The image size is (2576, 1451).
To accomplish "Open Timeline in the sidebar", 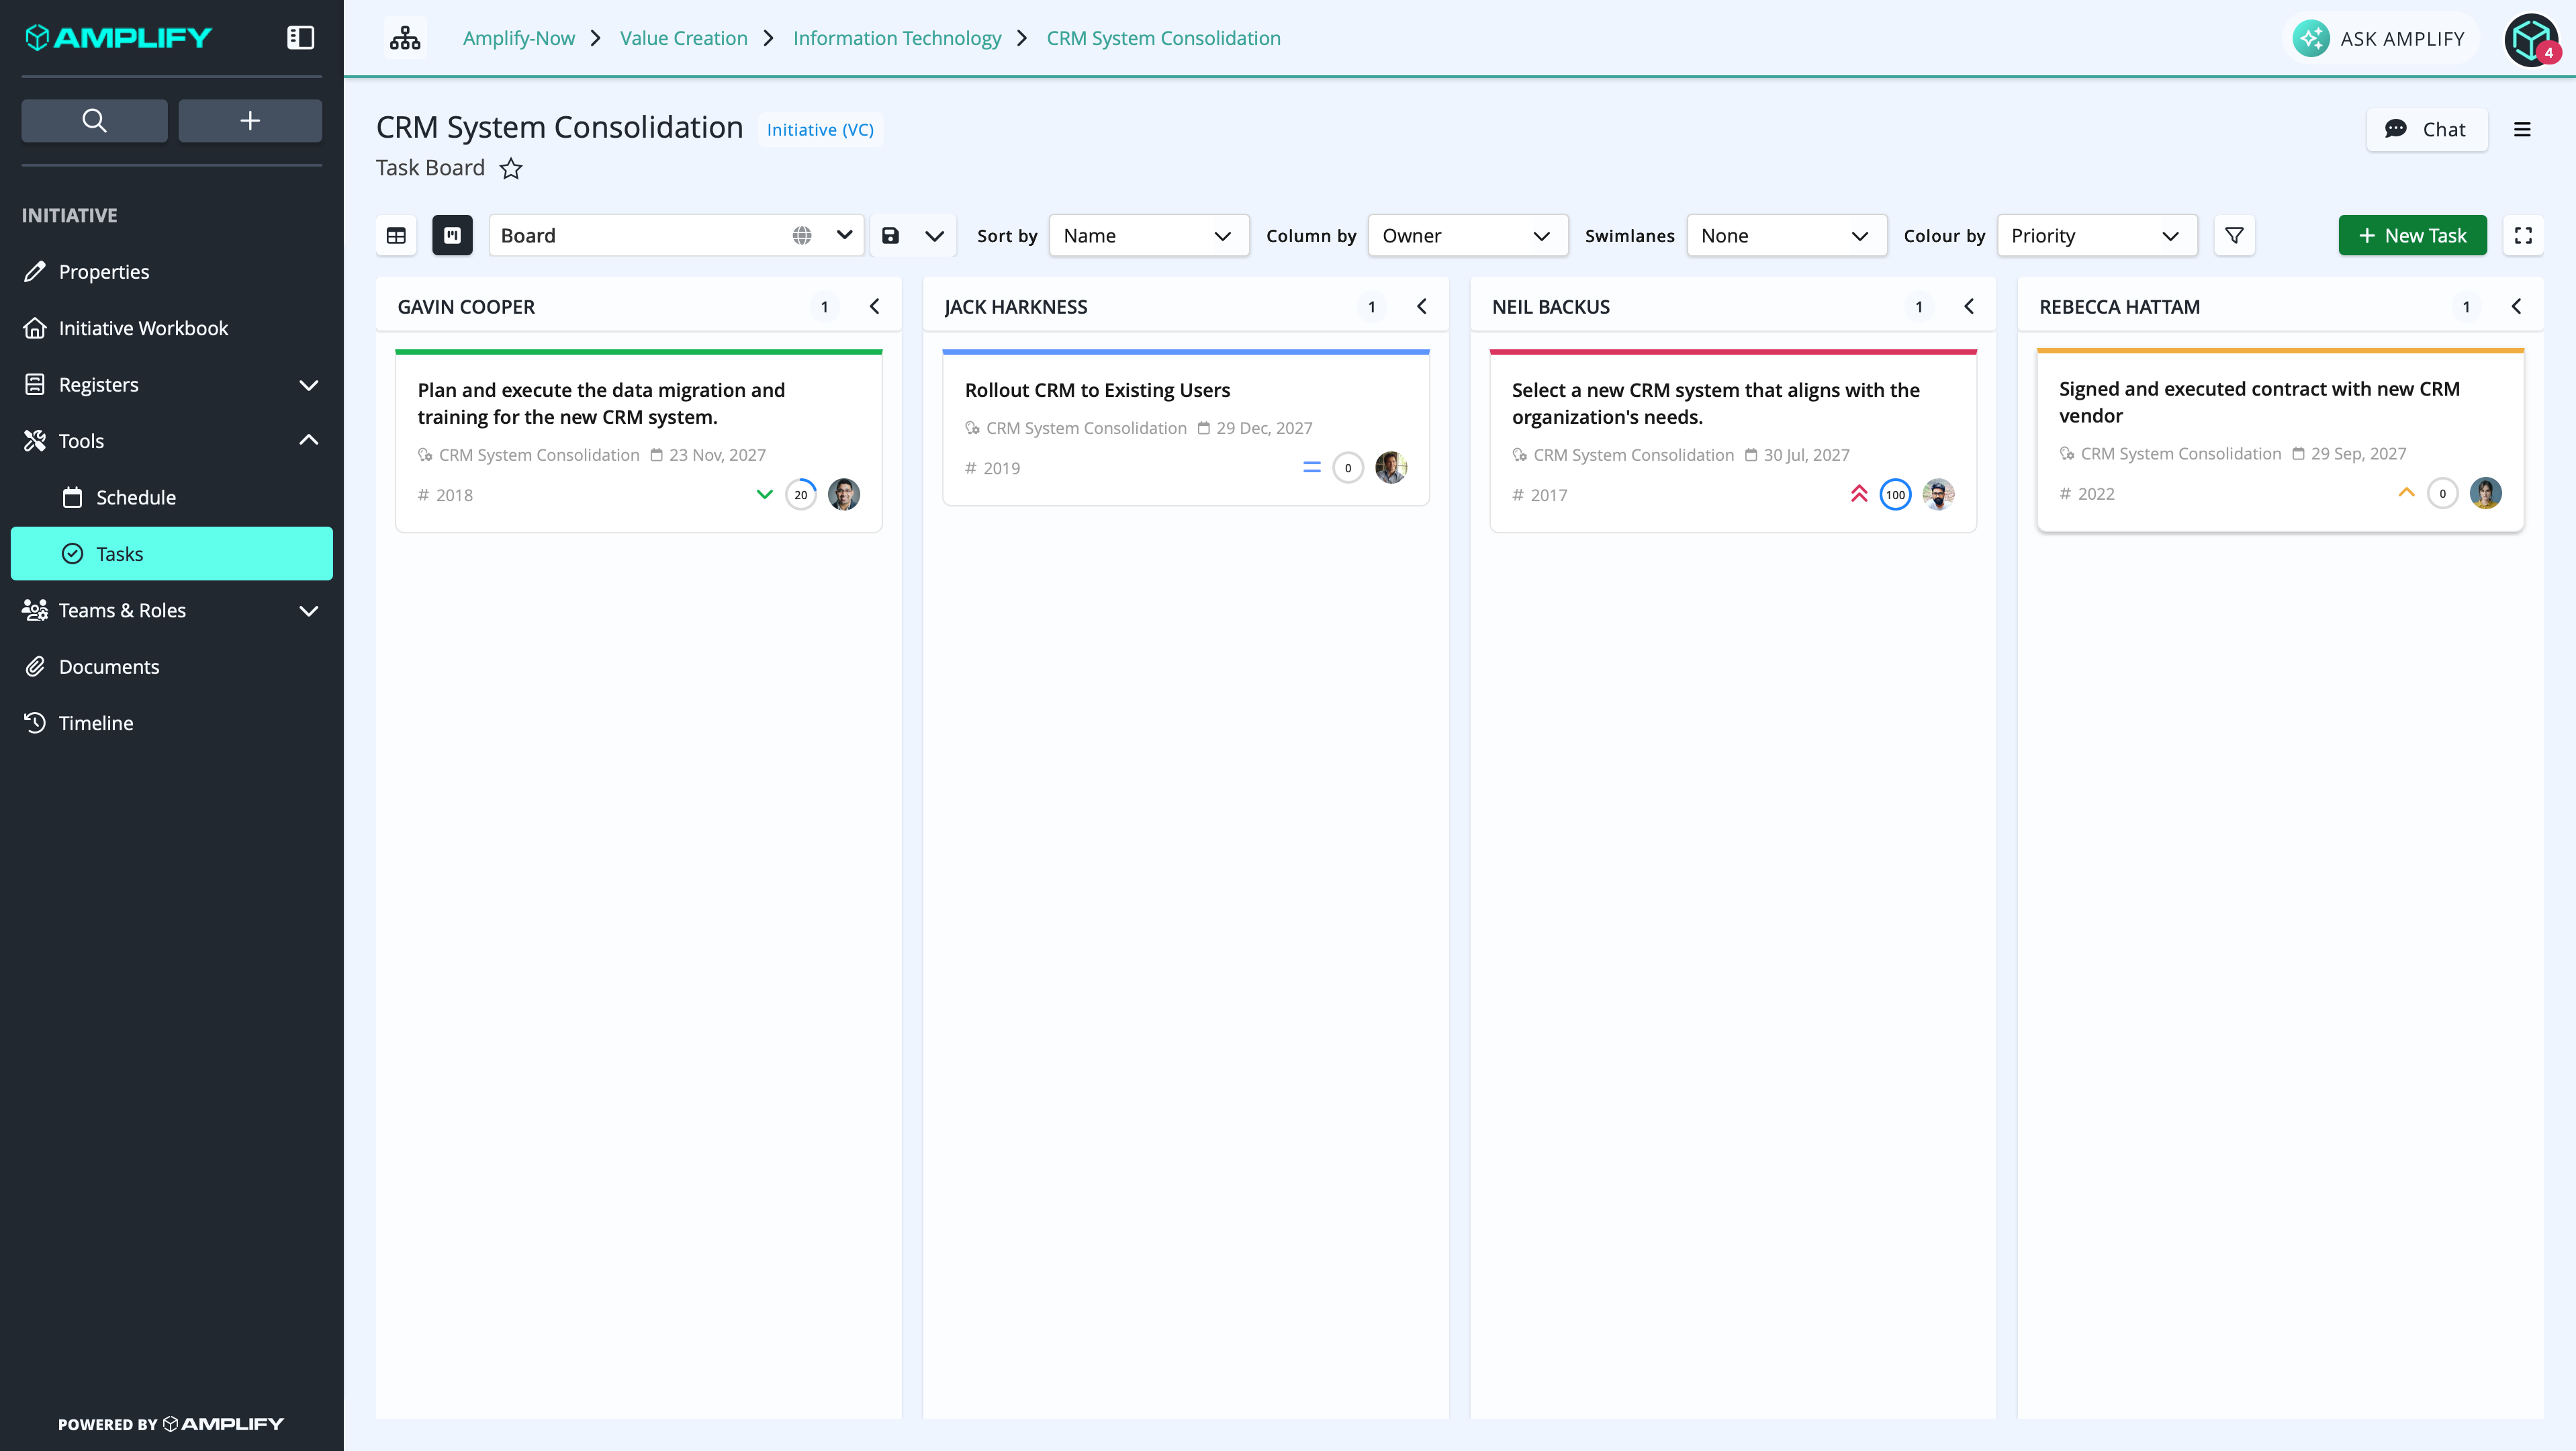I will tap(172, 722).
